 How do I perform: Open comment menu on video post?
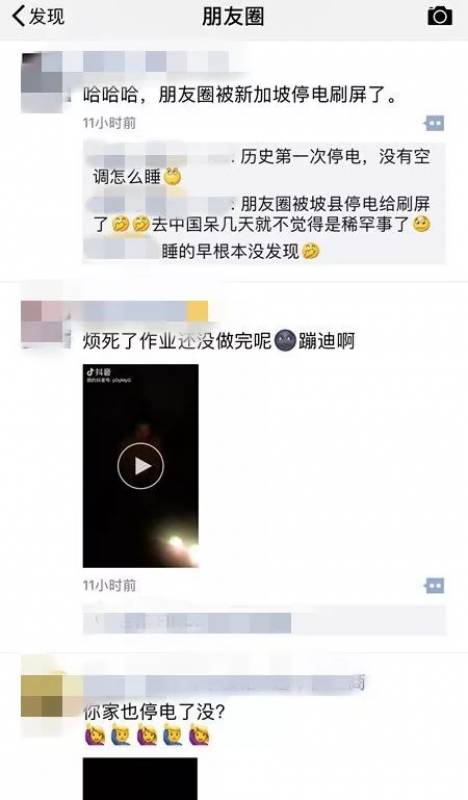point(434,585)
